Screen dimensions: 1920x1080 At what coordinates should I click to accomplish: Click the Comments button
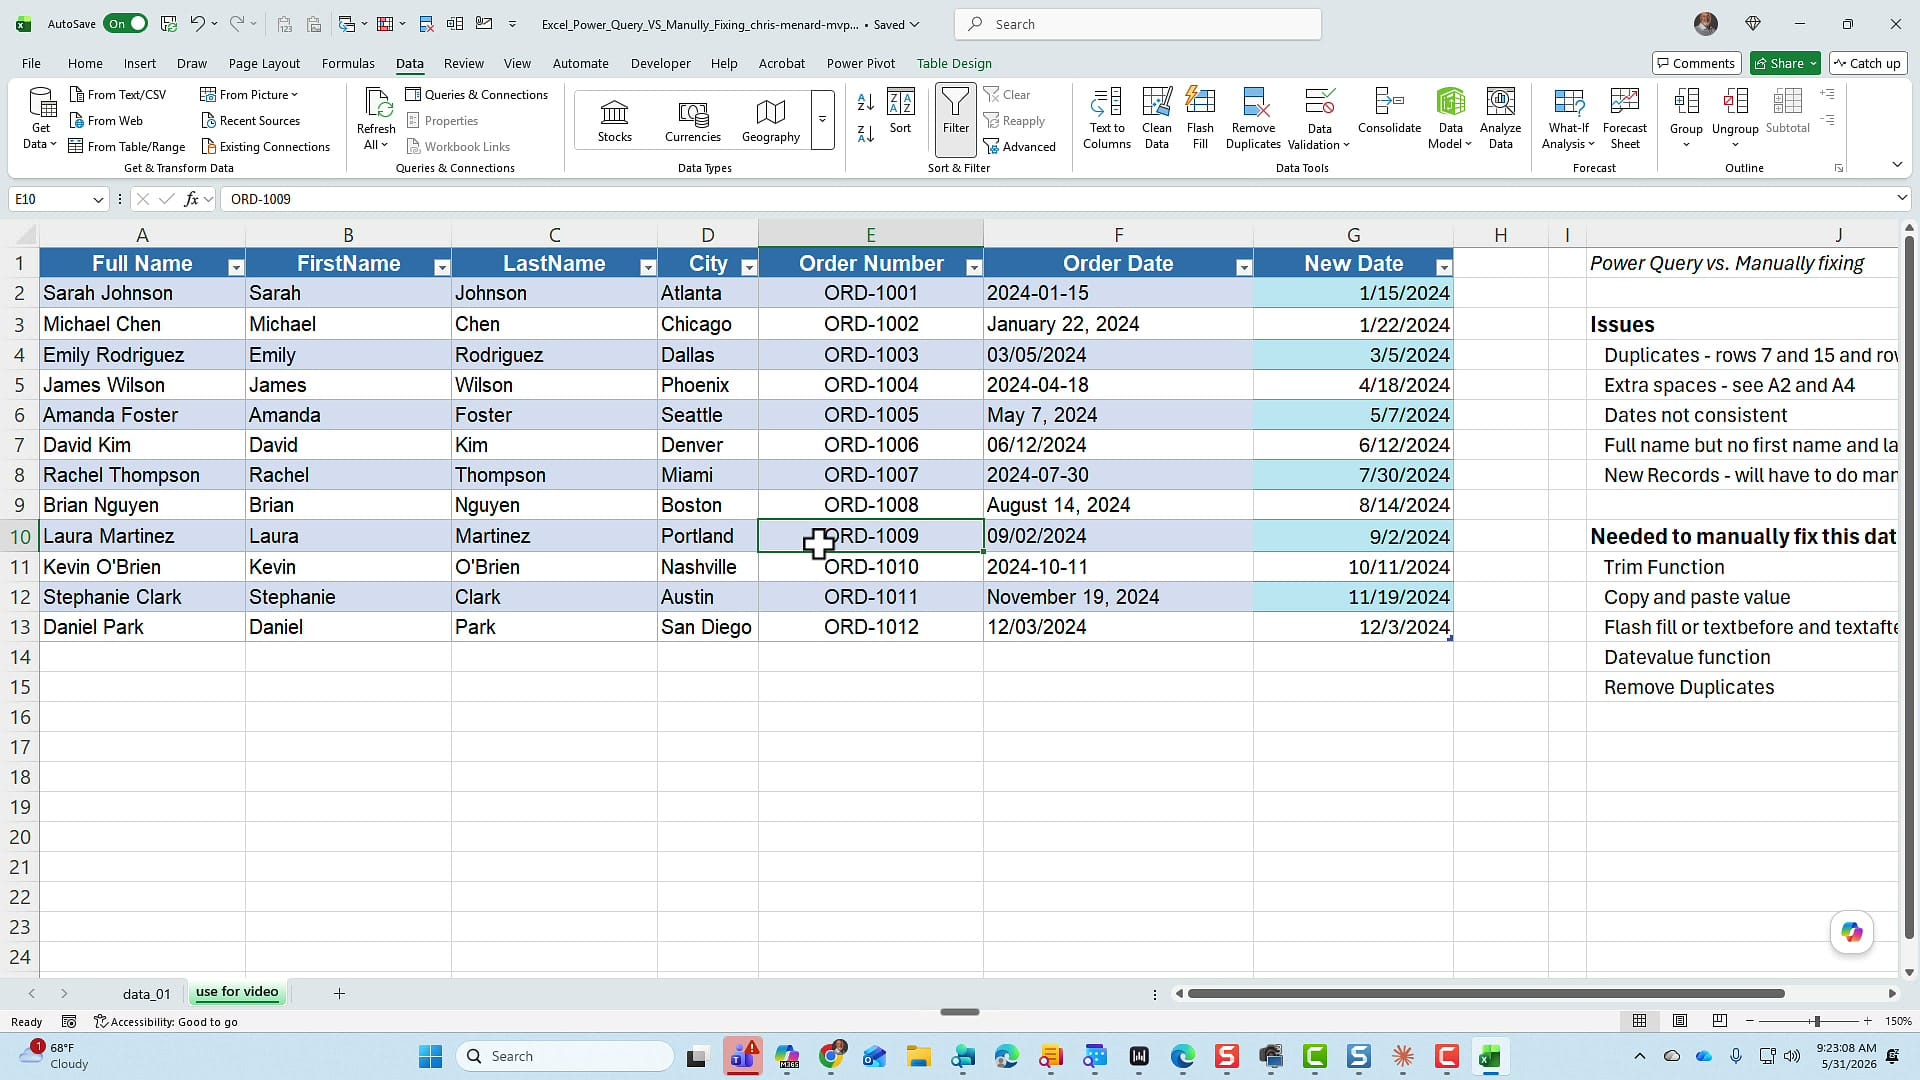pos(1697,63)
